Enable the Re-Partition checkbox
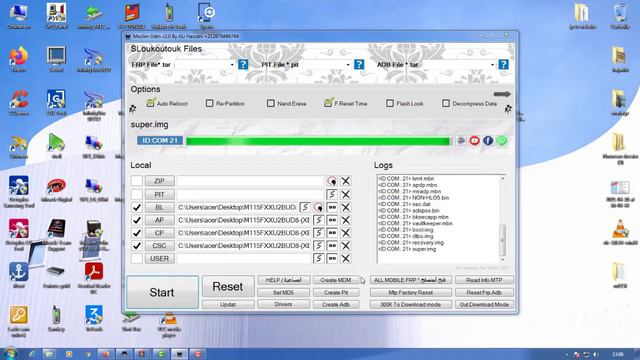Screen dimensions: 640x360 [x=209, y=103]
